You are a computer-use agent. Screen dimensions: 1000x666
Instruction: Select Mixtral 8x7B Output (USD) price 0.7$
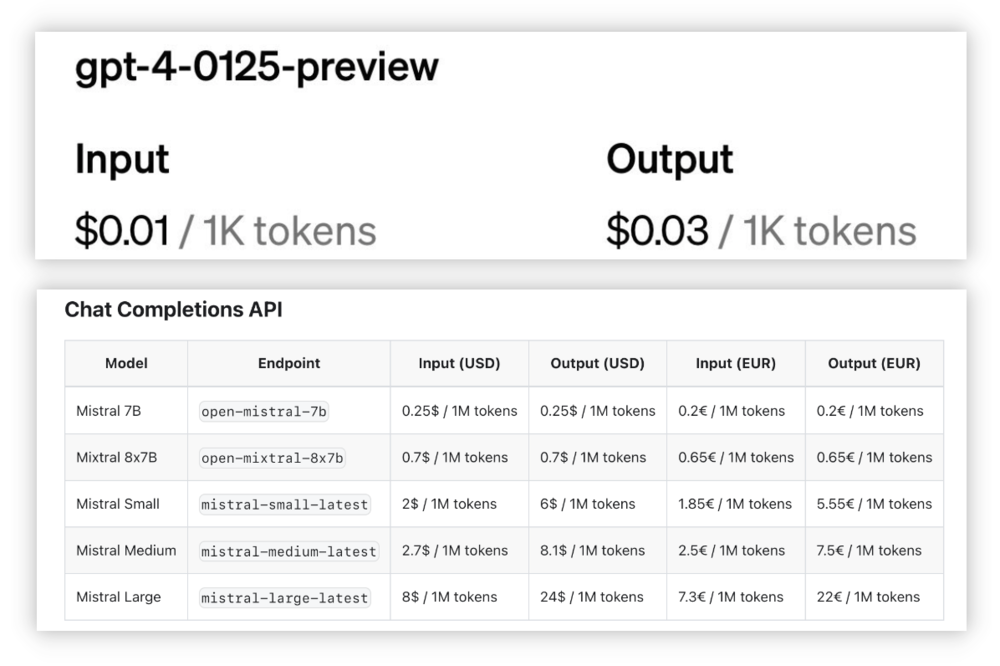click(x=593, y=457)
